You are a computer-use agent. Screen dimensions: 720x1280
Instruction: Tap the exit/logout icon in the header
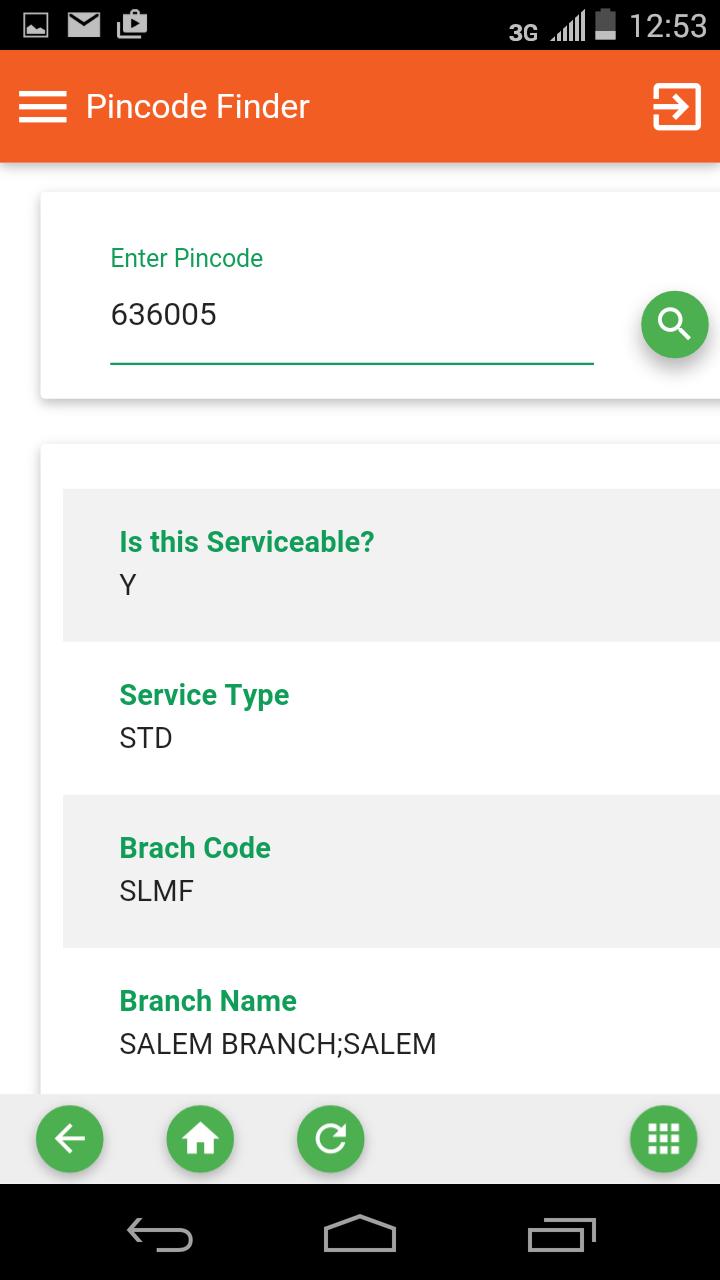(676, 106)
